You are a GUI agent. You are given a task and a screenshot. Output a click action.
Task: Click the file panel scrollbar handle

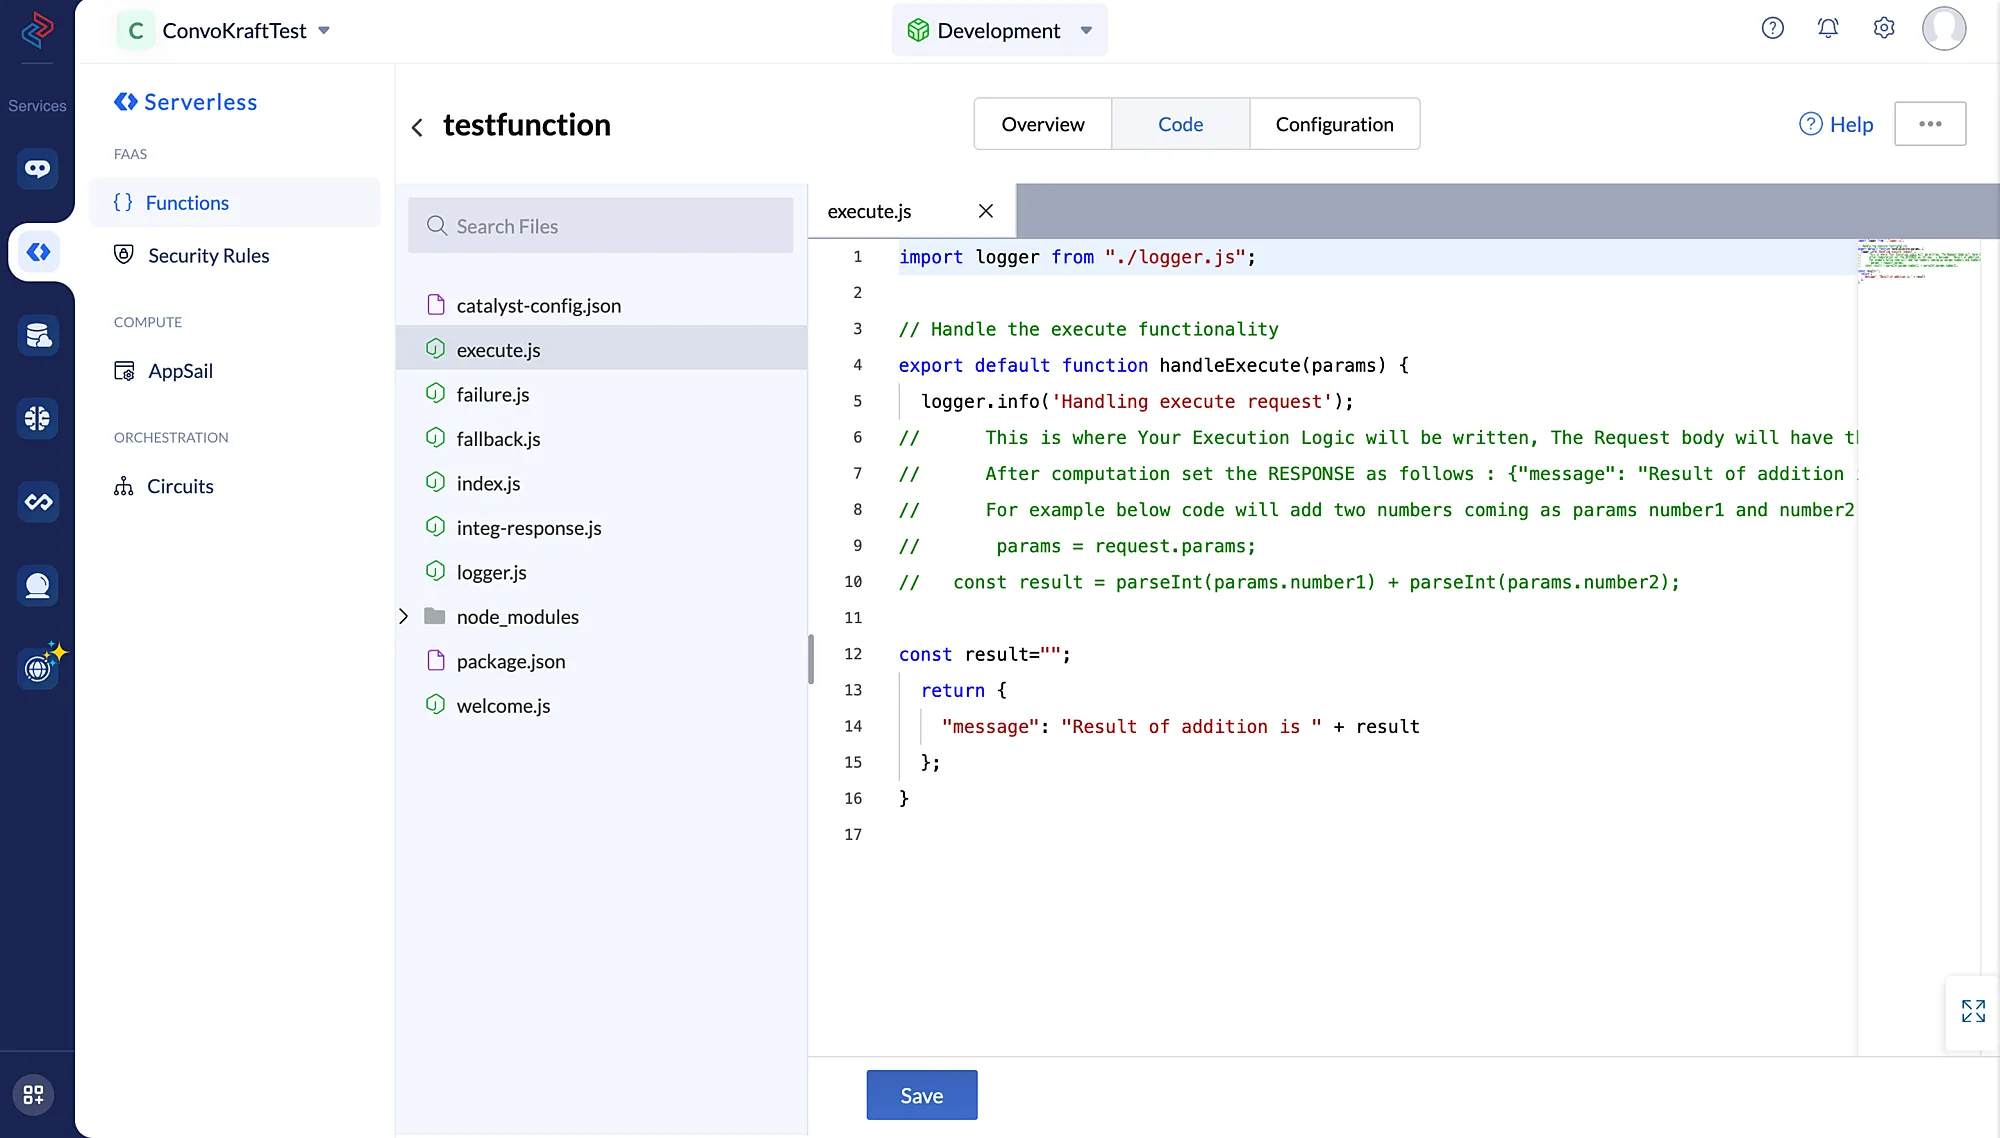811,659
